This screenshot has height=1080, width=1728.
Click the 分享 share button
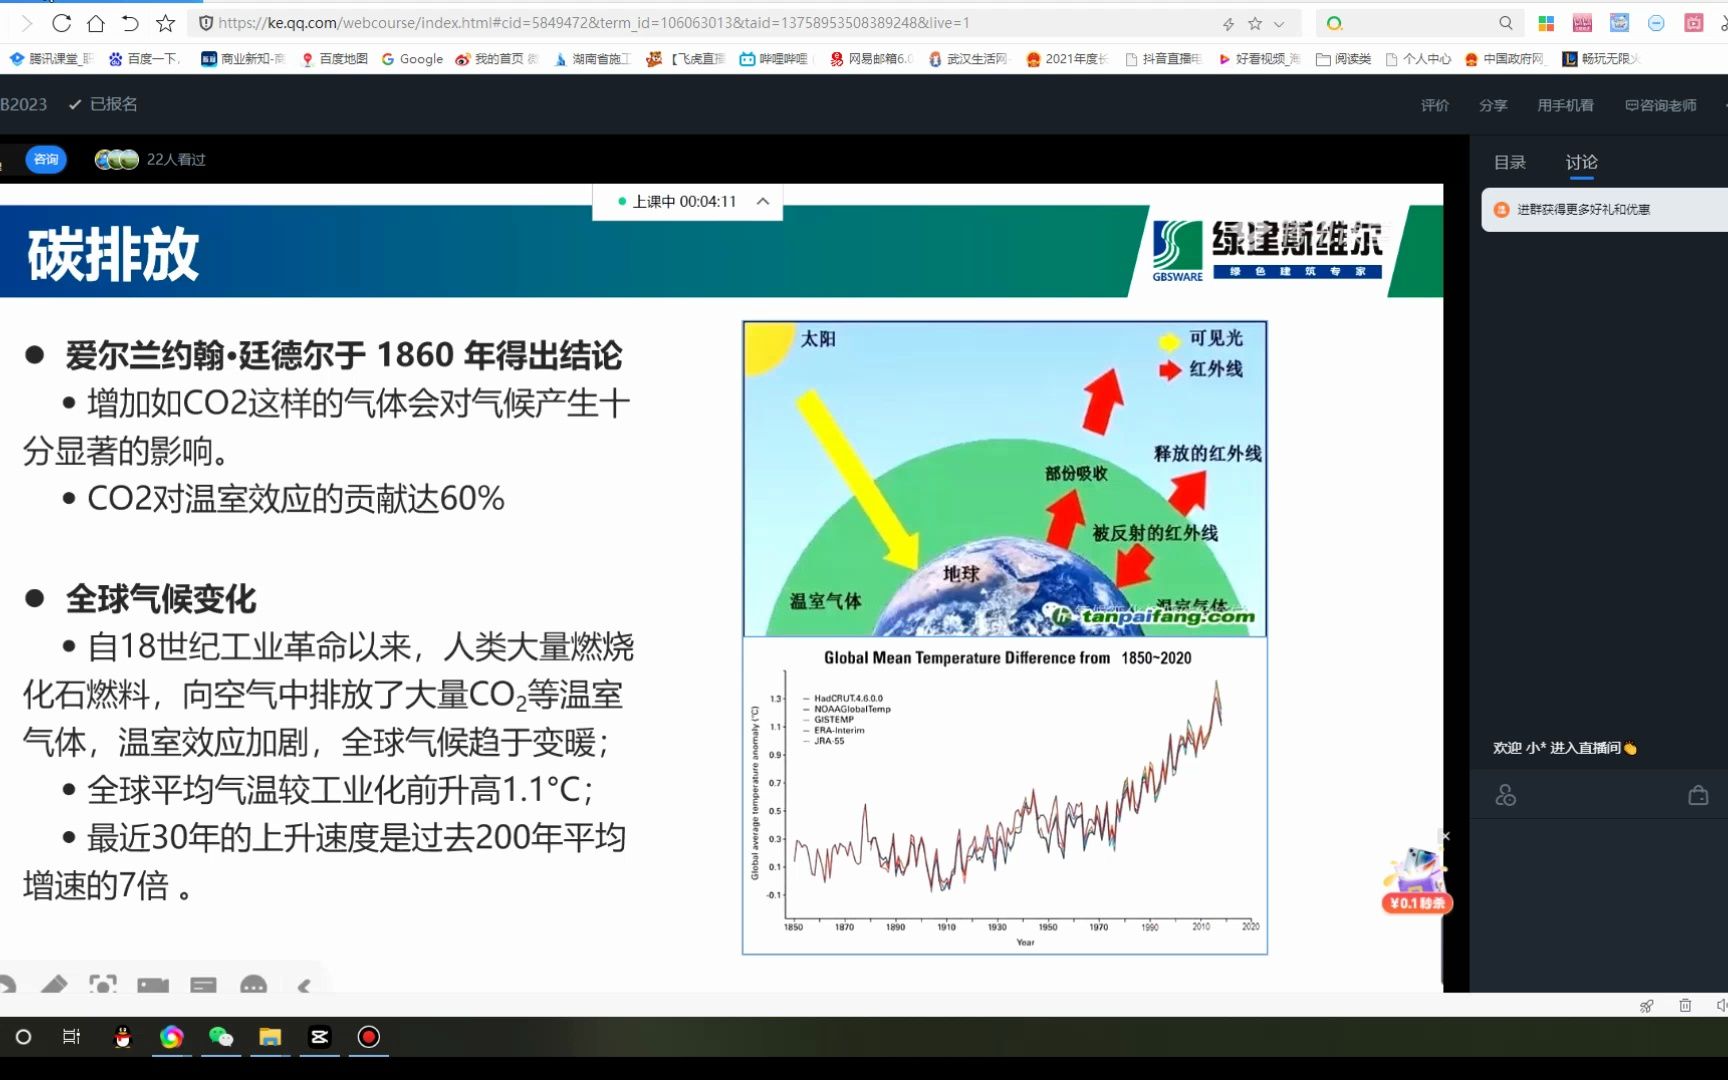[1492, 104]
